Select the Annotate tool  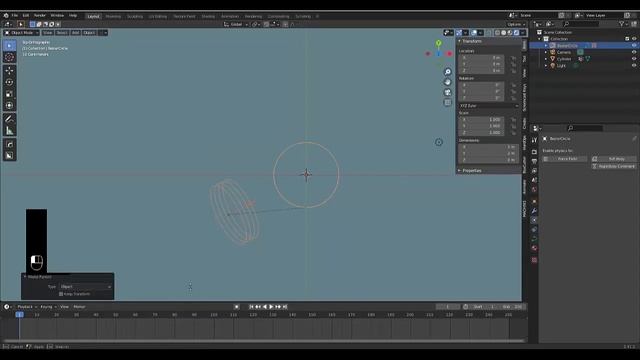pos(9,119)
